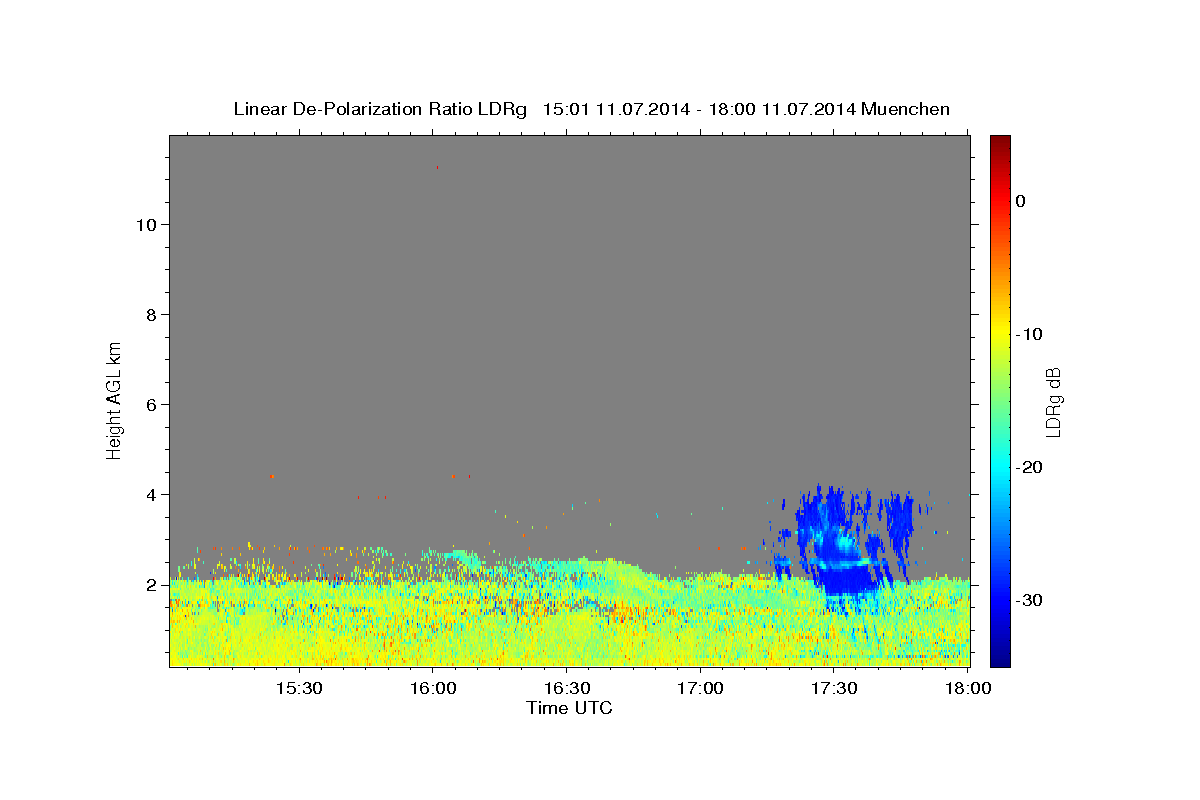The height and width of the screenshot is (800, 1200).
Task: Click the 16:00 time tick label
Action: pyautogui.click(x=433, y=689)
